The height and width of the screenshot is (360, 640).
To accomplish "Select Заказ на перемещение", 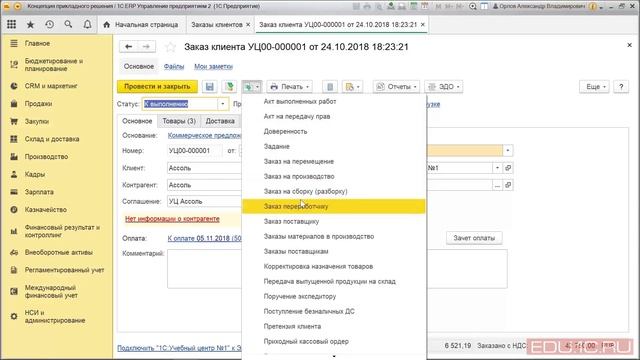I will click(x=334, y=161).
